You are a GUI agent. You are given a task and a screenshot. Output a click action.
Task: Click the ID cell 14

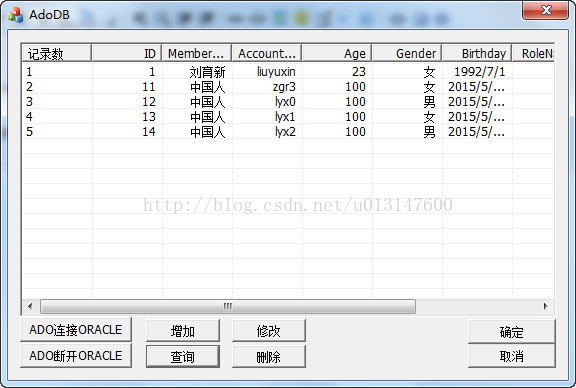click(149, 132)
